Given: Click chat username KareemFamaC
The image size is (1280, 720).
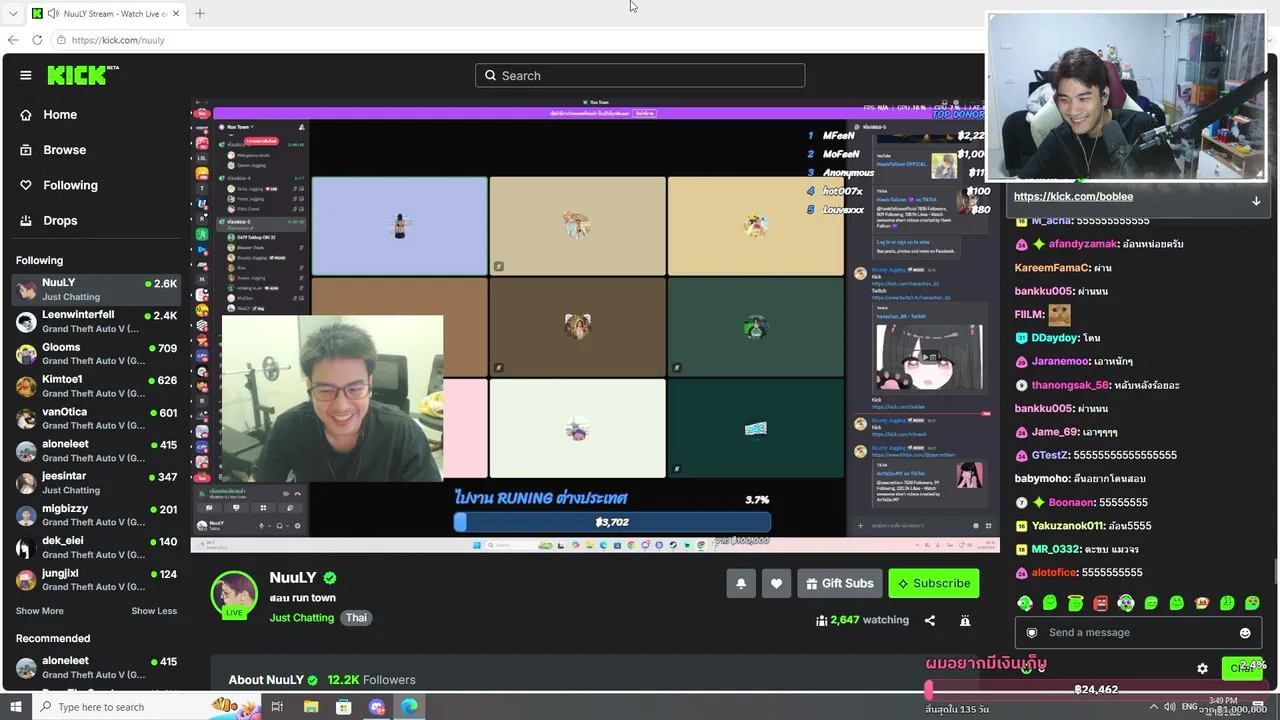Looking at the screenshot, I should (x=1051, y=268).
